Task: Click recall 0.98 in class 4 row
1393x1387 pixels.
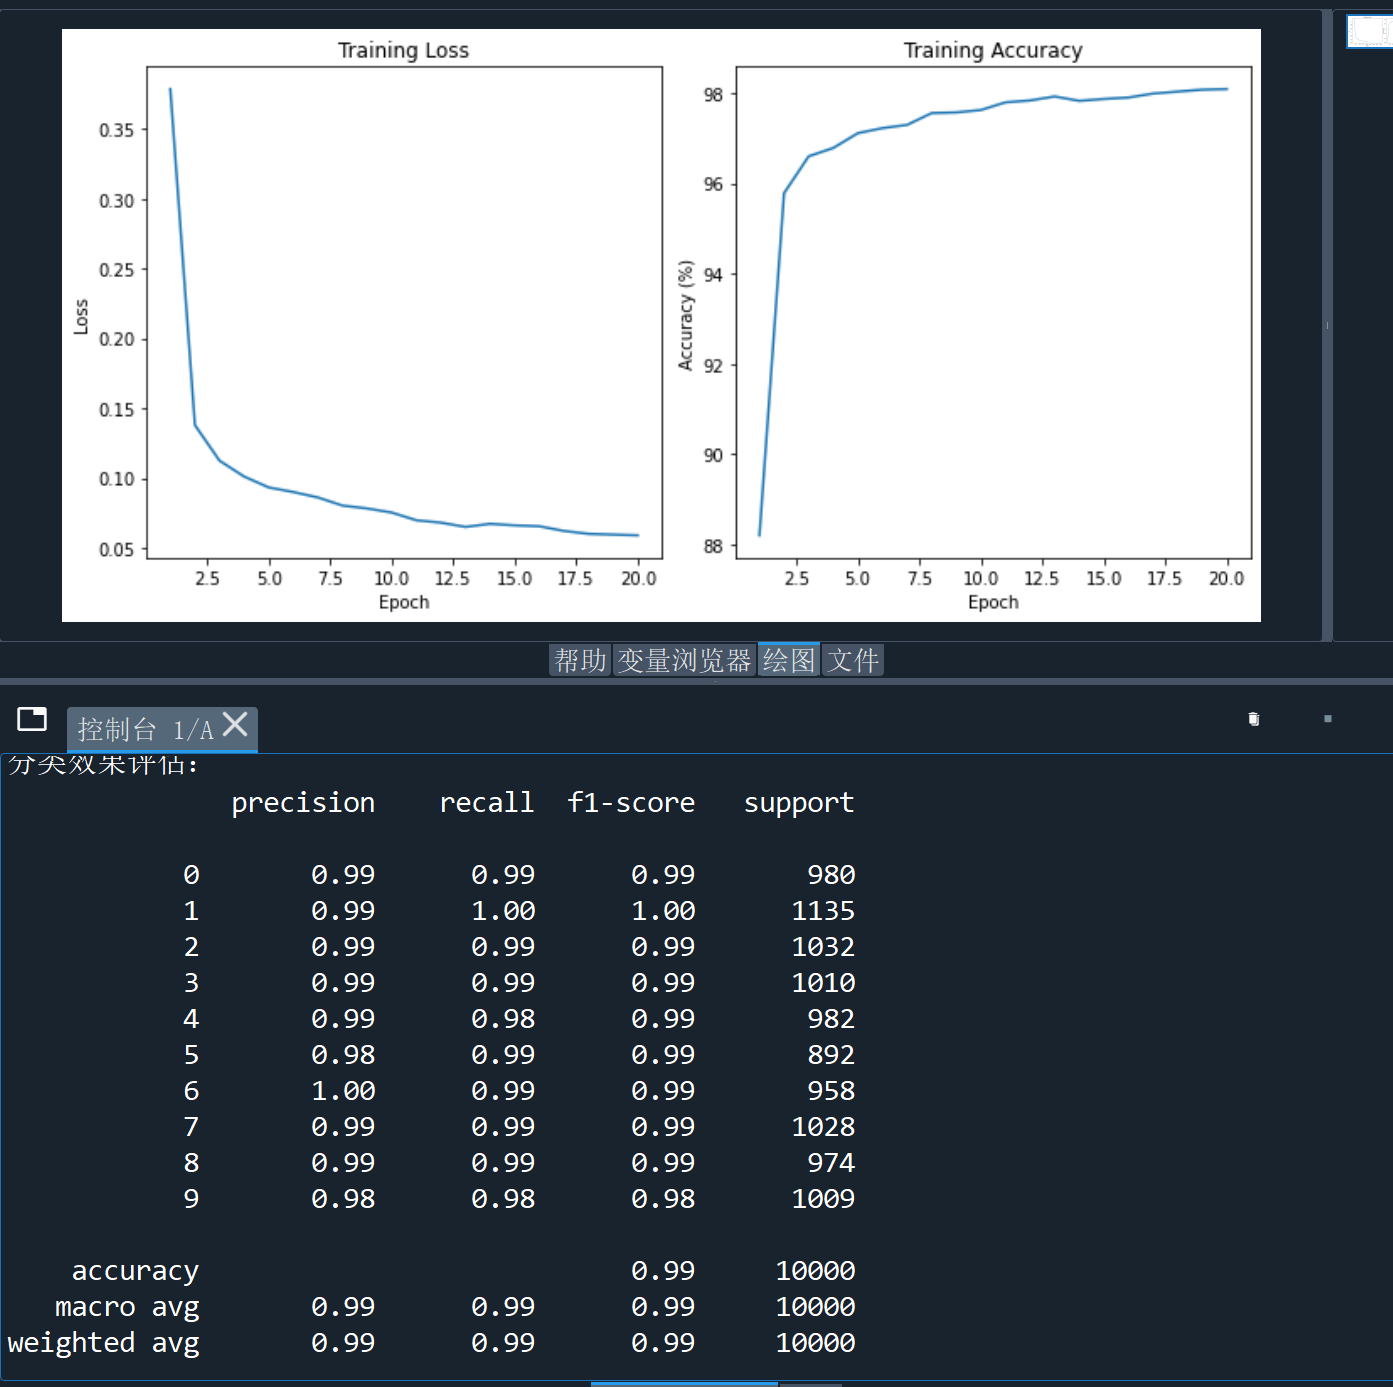Action: tap(503, 1019)
